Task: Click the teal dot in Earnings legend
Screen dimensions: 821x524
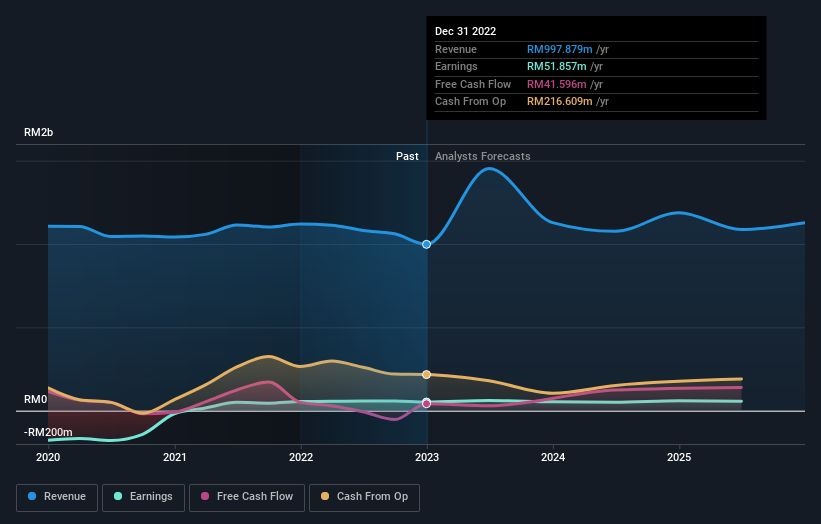Action: (x=118, y=496)
